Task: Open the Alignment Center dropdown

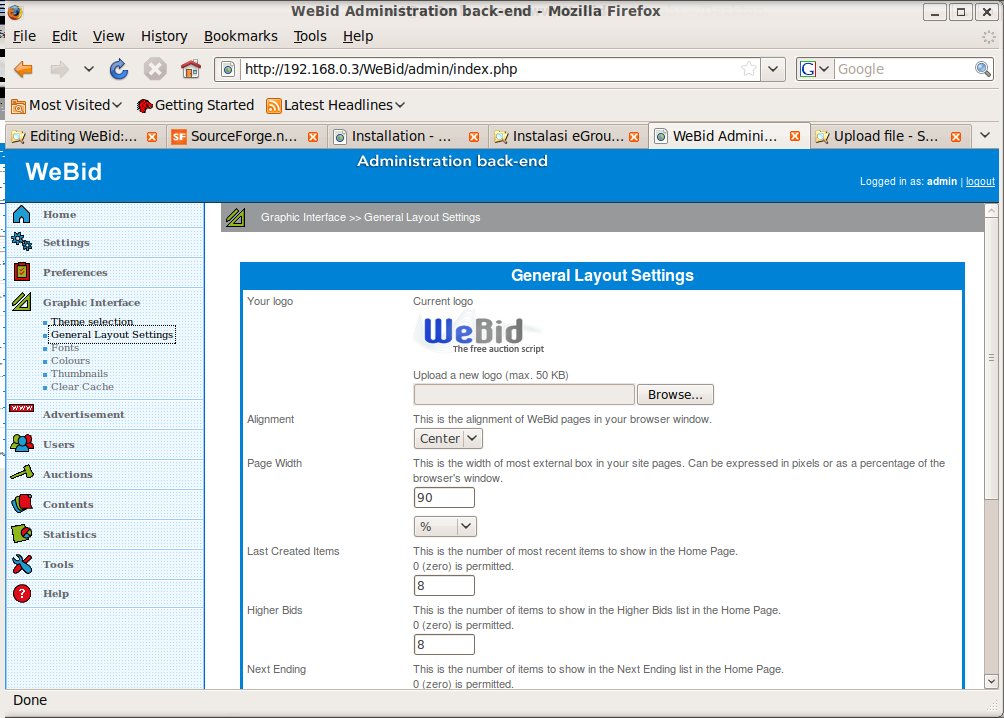Action: pyautogui.click(x=448, y=438)
